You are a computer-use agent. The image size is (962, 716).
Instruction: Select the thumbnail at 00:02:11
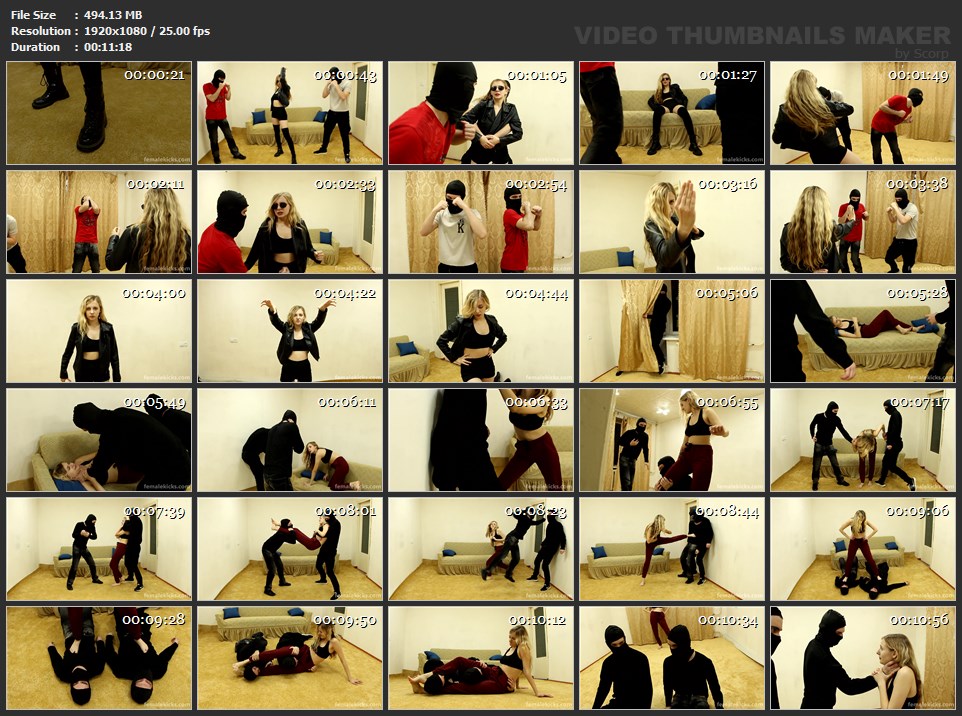tap(99, 222)
